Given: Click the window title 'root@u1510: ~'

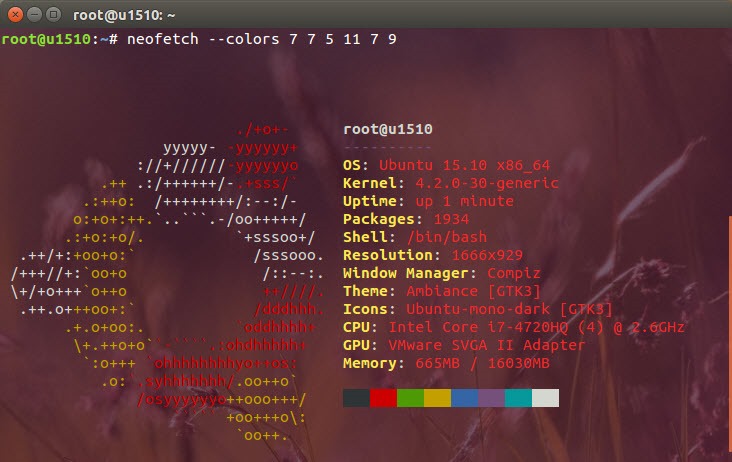Looking at the screenshot, I should click(124, 15).
